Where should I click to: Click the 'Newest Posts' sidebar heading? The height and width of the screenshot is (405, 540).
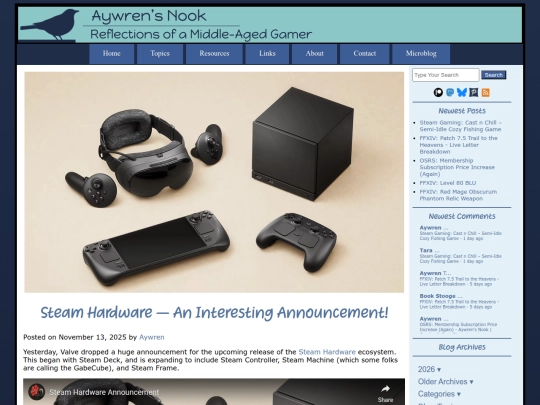pyautogui.click(x=462, y=111)
